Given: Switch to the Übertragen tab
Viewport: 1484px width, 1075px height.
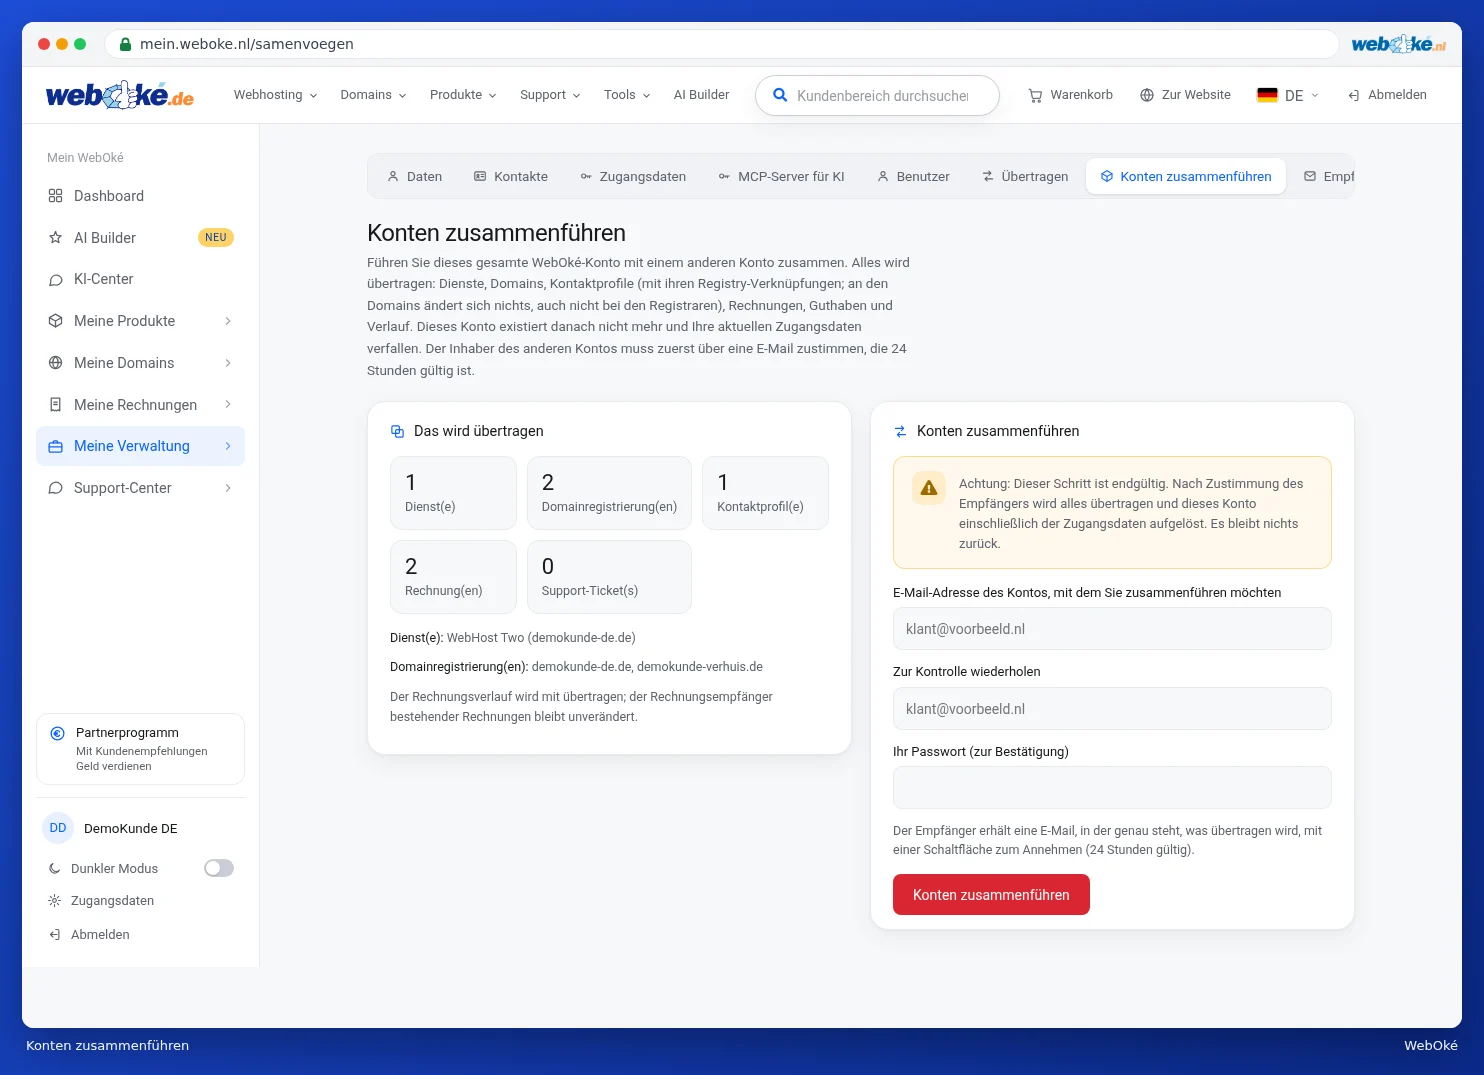Looking at the screenshot, I should 1025,177.
